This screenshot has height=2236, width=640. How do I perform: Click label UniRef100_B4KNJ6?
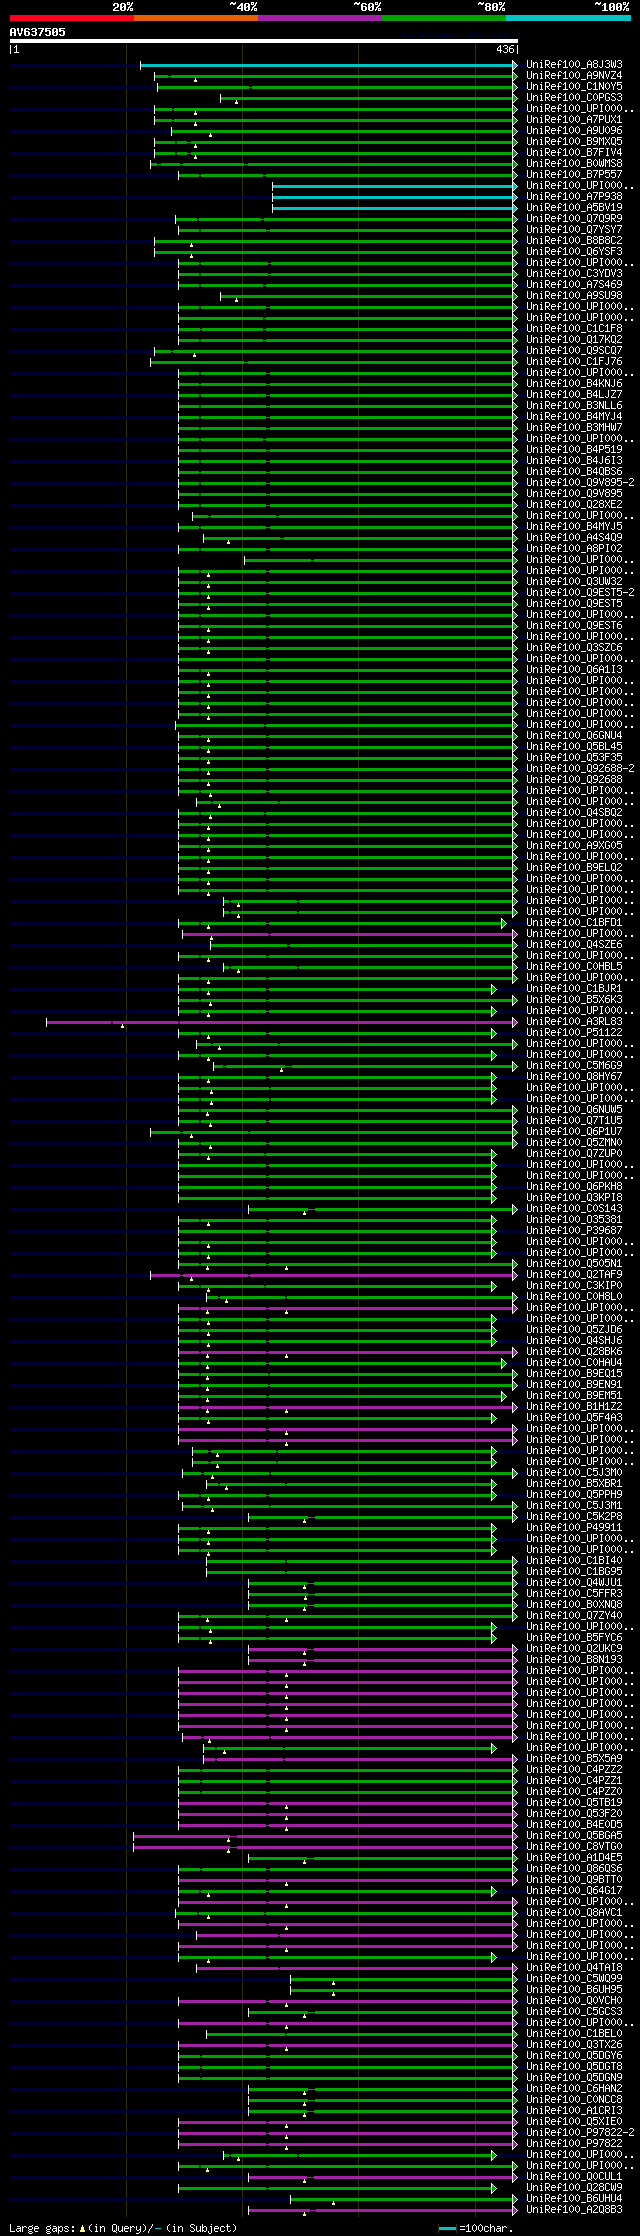(x=574, y=384)
